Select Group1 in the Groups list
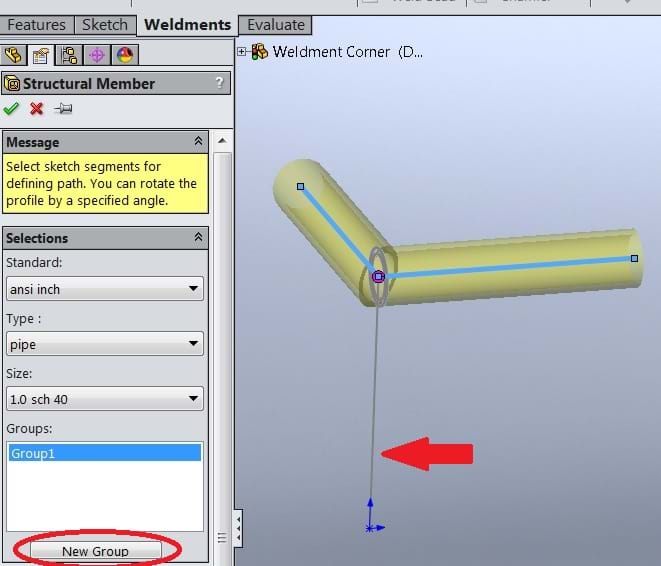 pyautogui.click(x=104, y=453)
